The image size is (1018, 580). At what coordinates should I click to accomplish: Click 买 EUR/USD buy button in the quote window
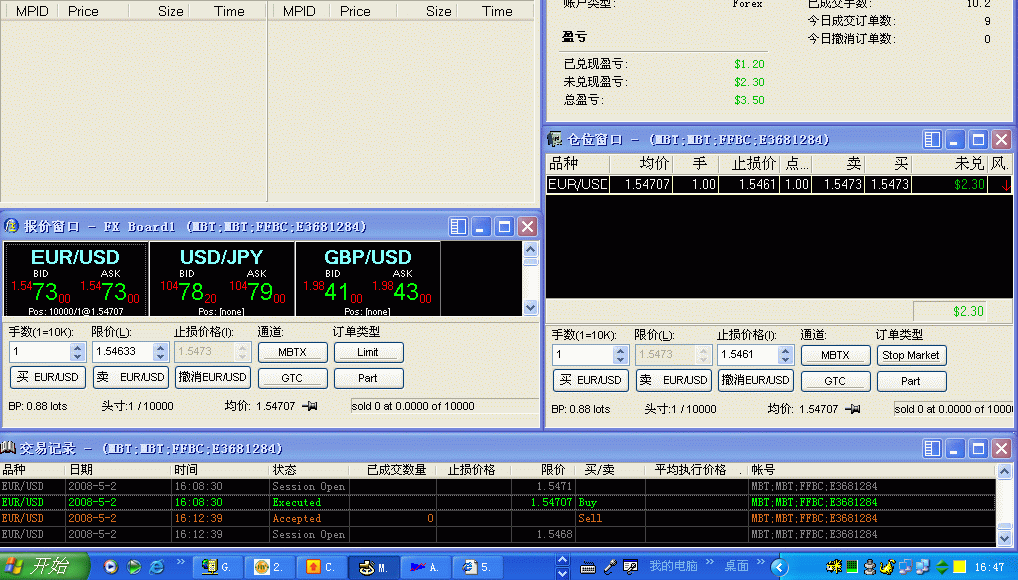(x=48, y=377)
